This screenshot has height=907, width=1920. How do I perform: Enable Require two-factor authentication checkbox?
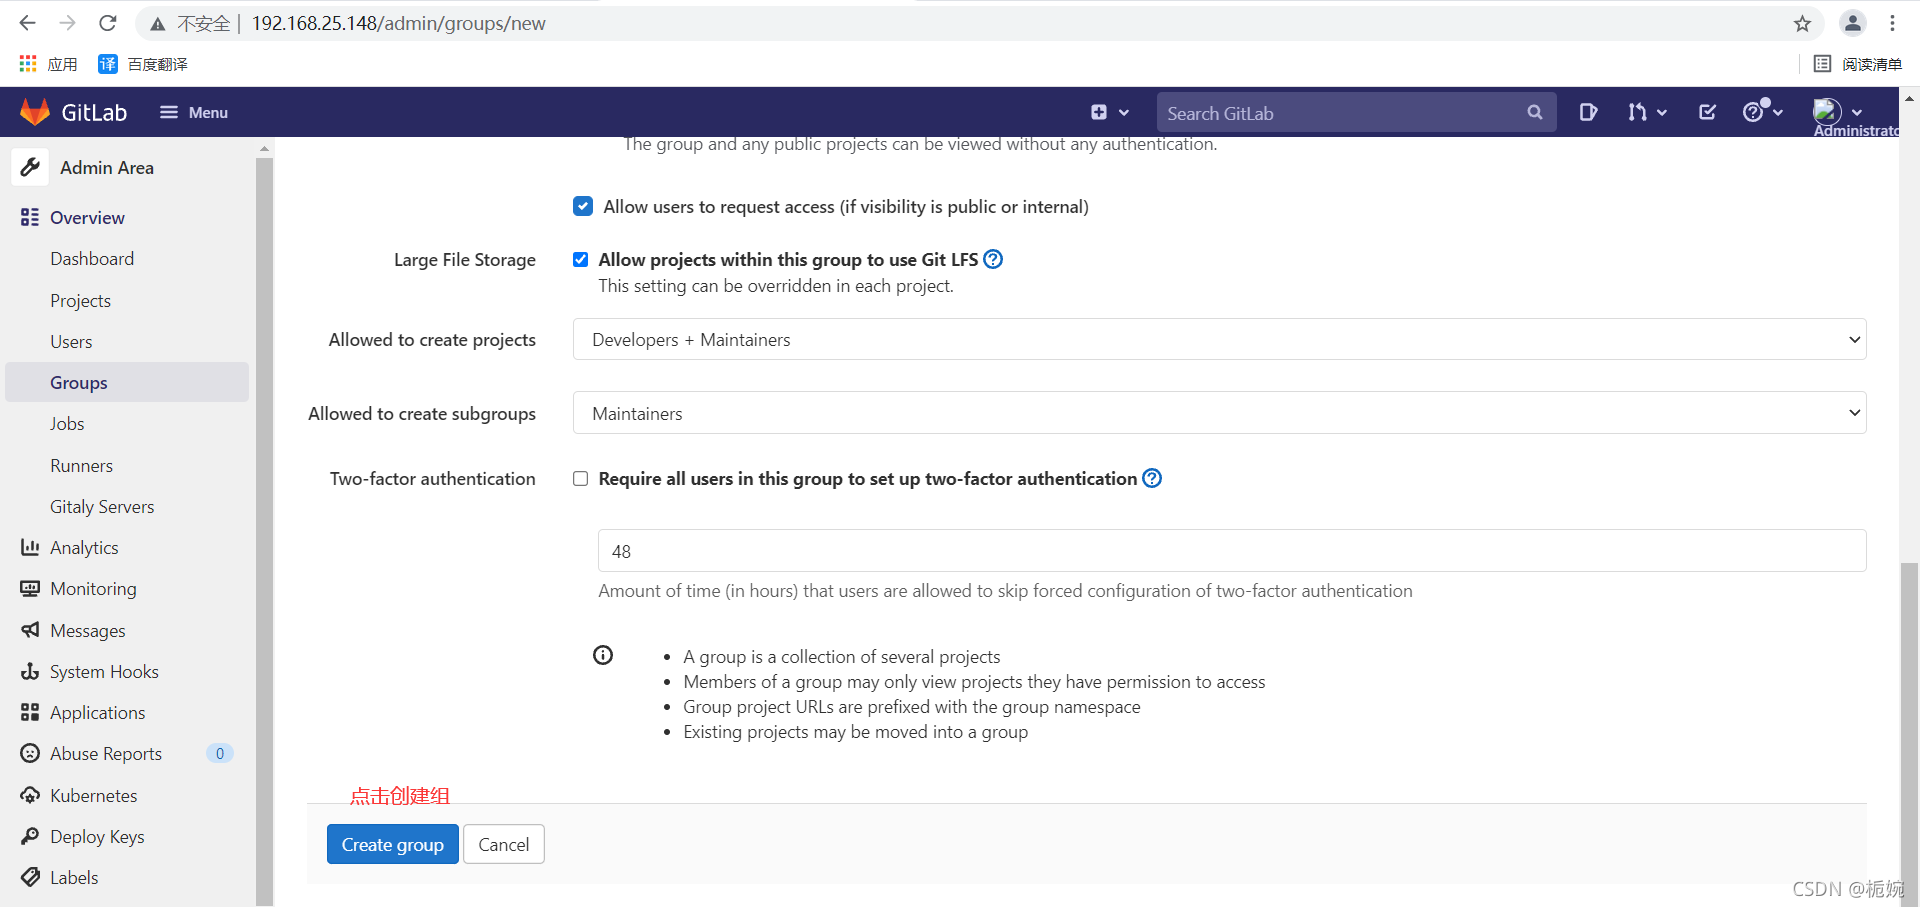click(580, 478)
